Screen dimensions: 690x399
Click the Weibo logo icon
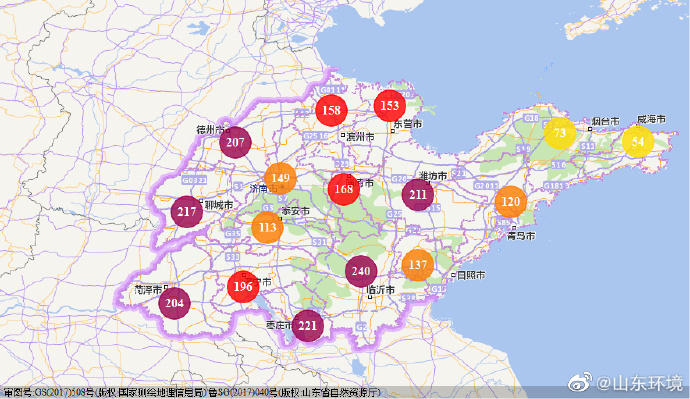(x=580, y=383)
